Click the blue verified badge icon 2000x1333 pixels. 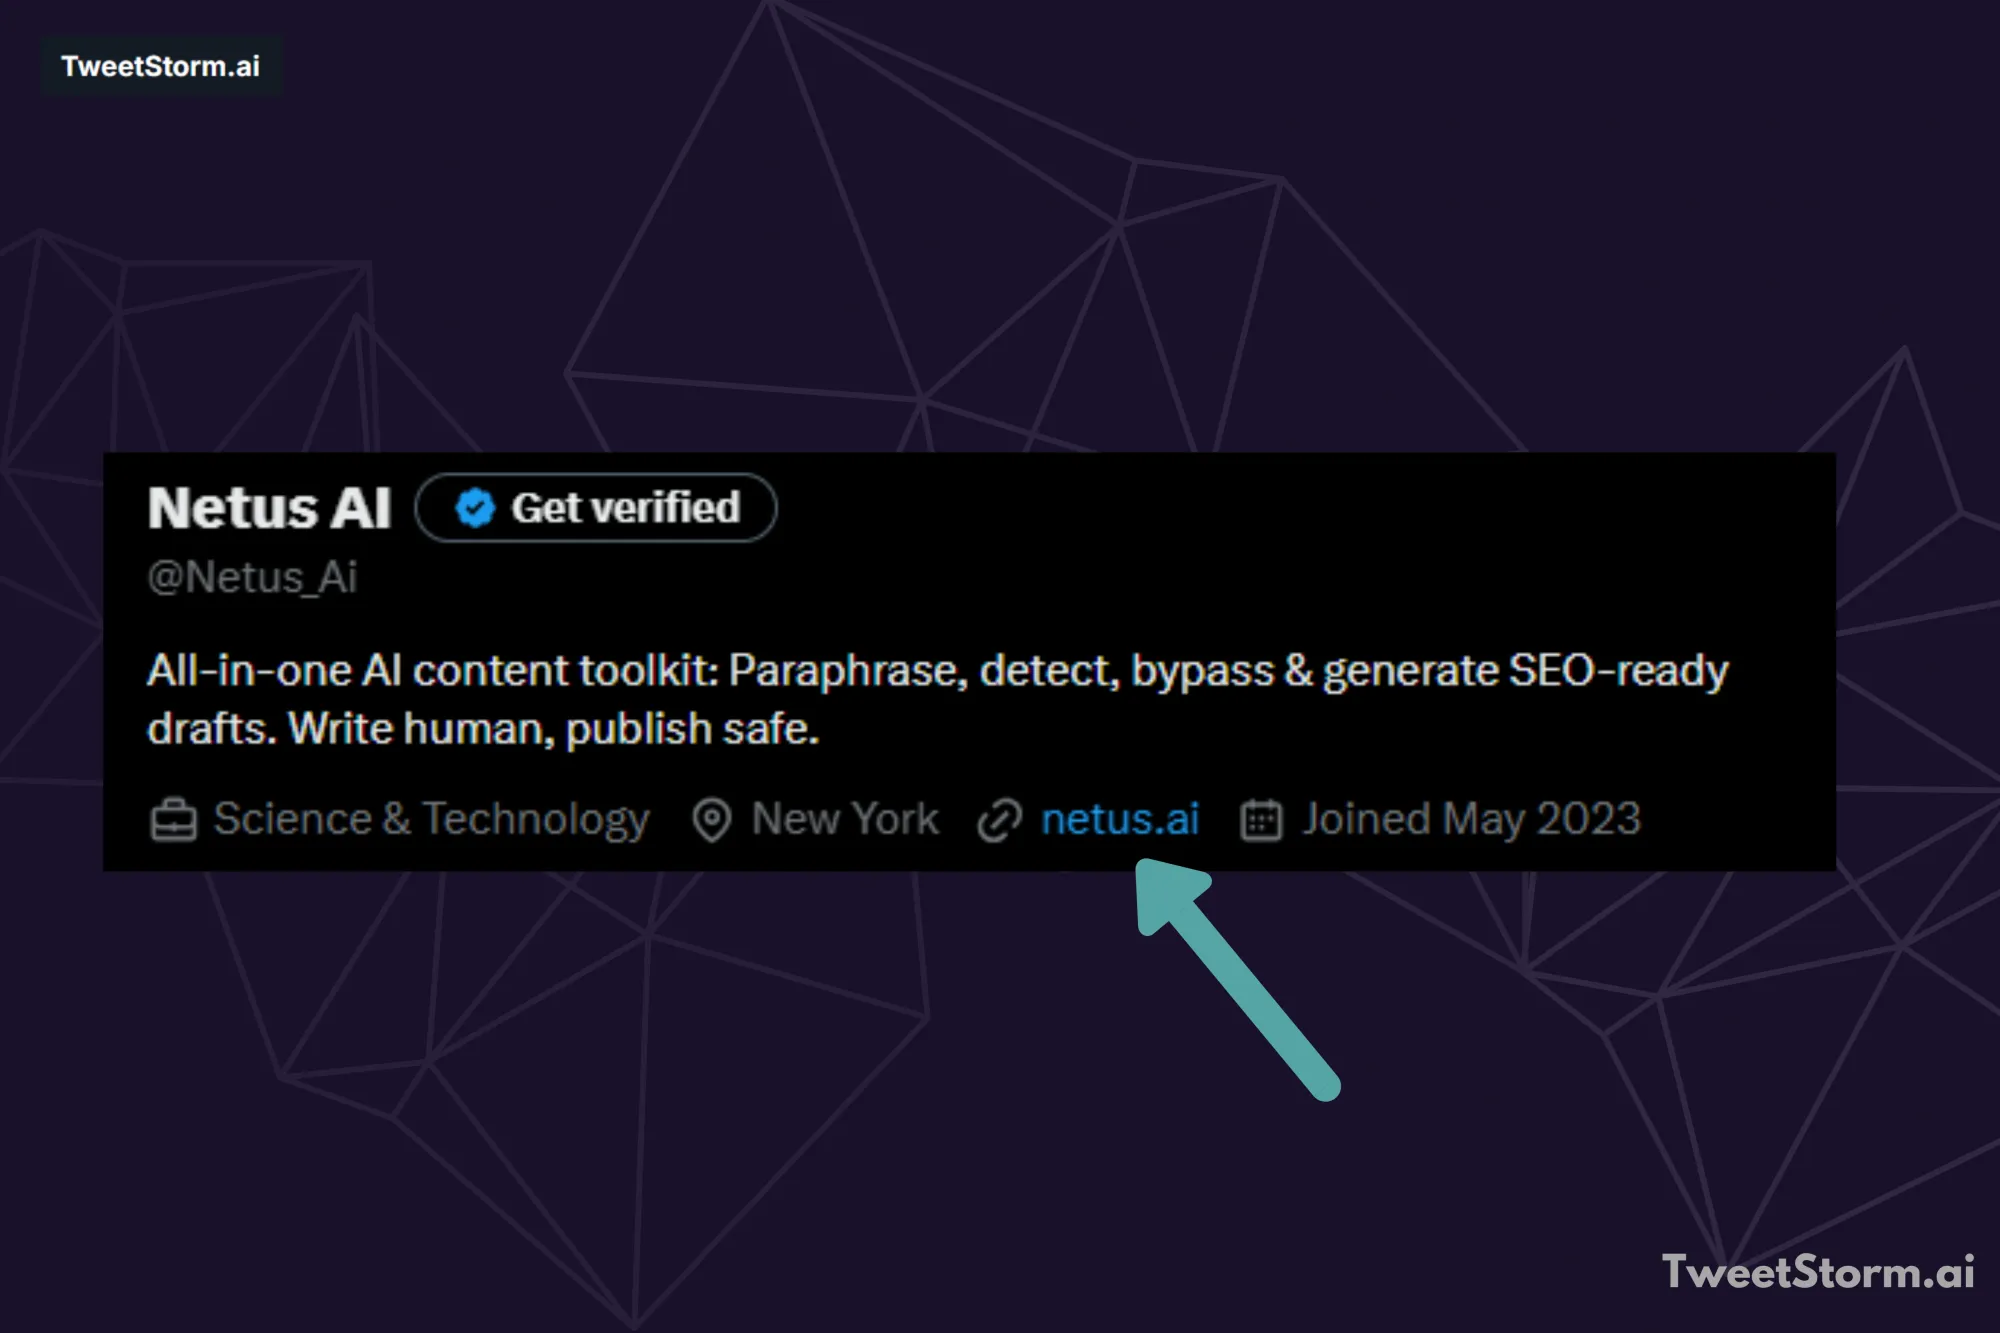(474, 508)
